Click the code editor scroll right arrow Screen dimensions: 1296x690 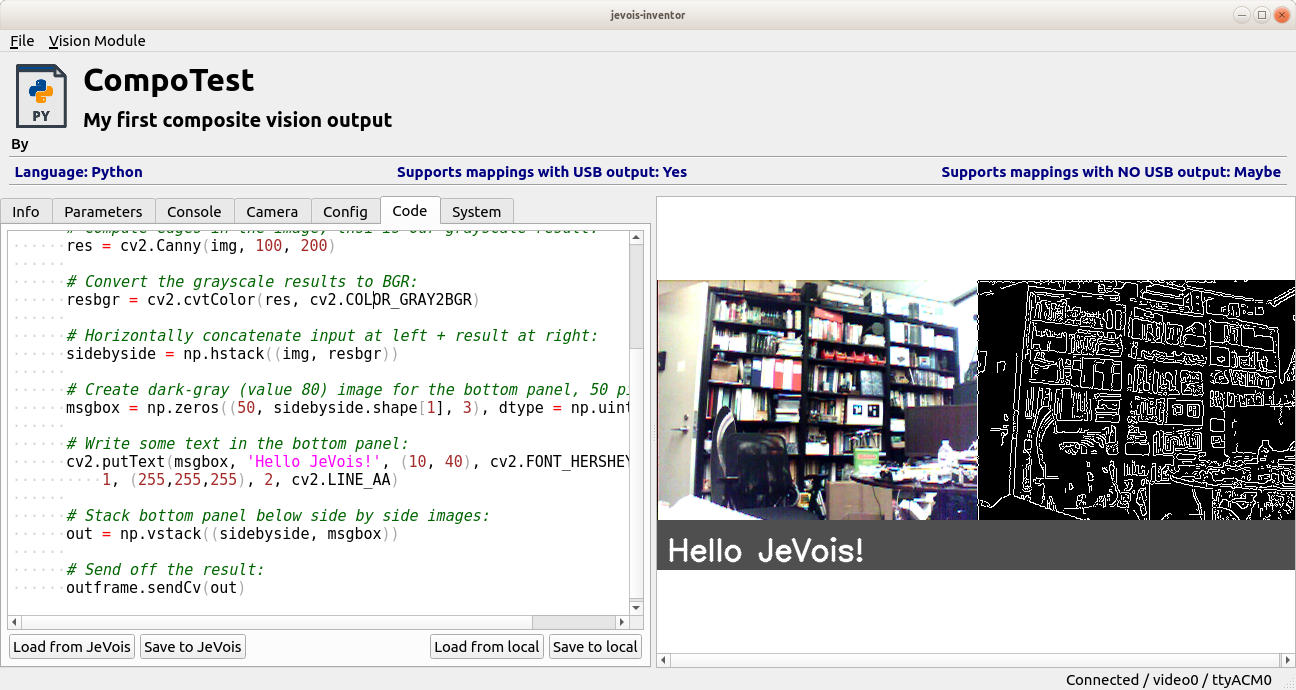(622, 622)
